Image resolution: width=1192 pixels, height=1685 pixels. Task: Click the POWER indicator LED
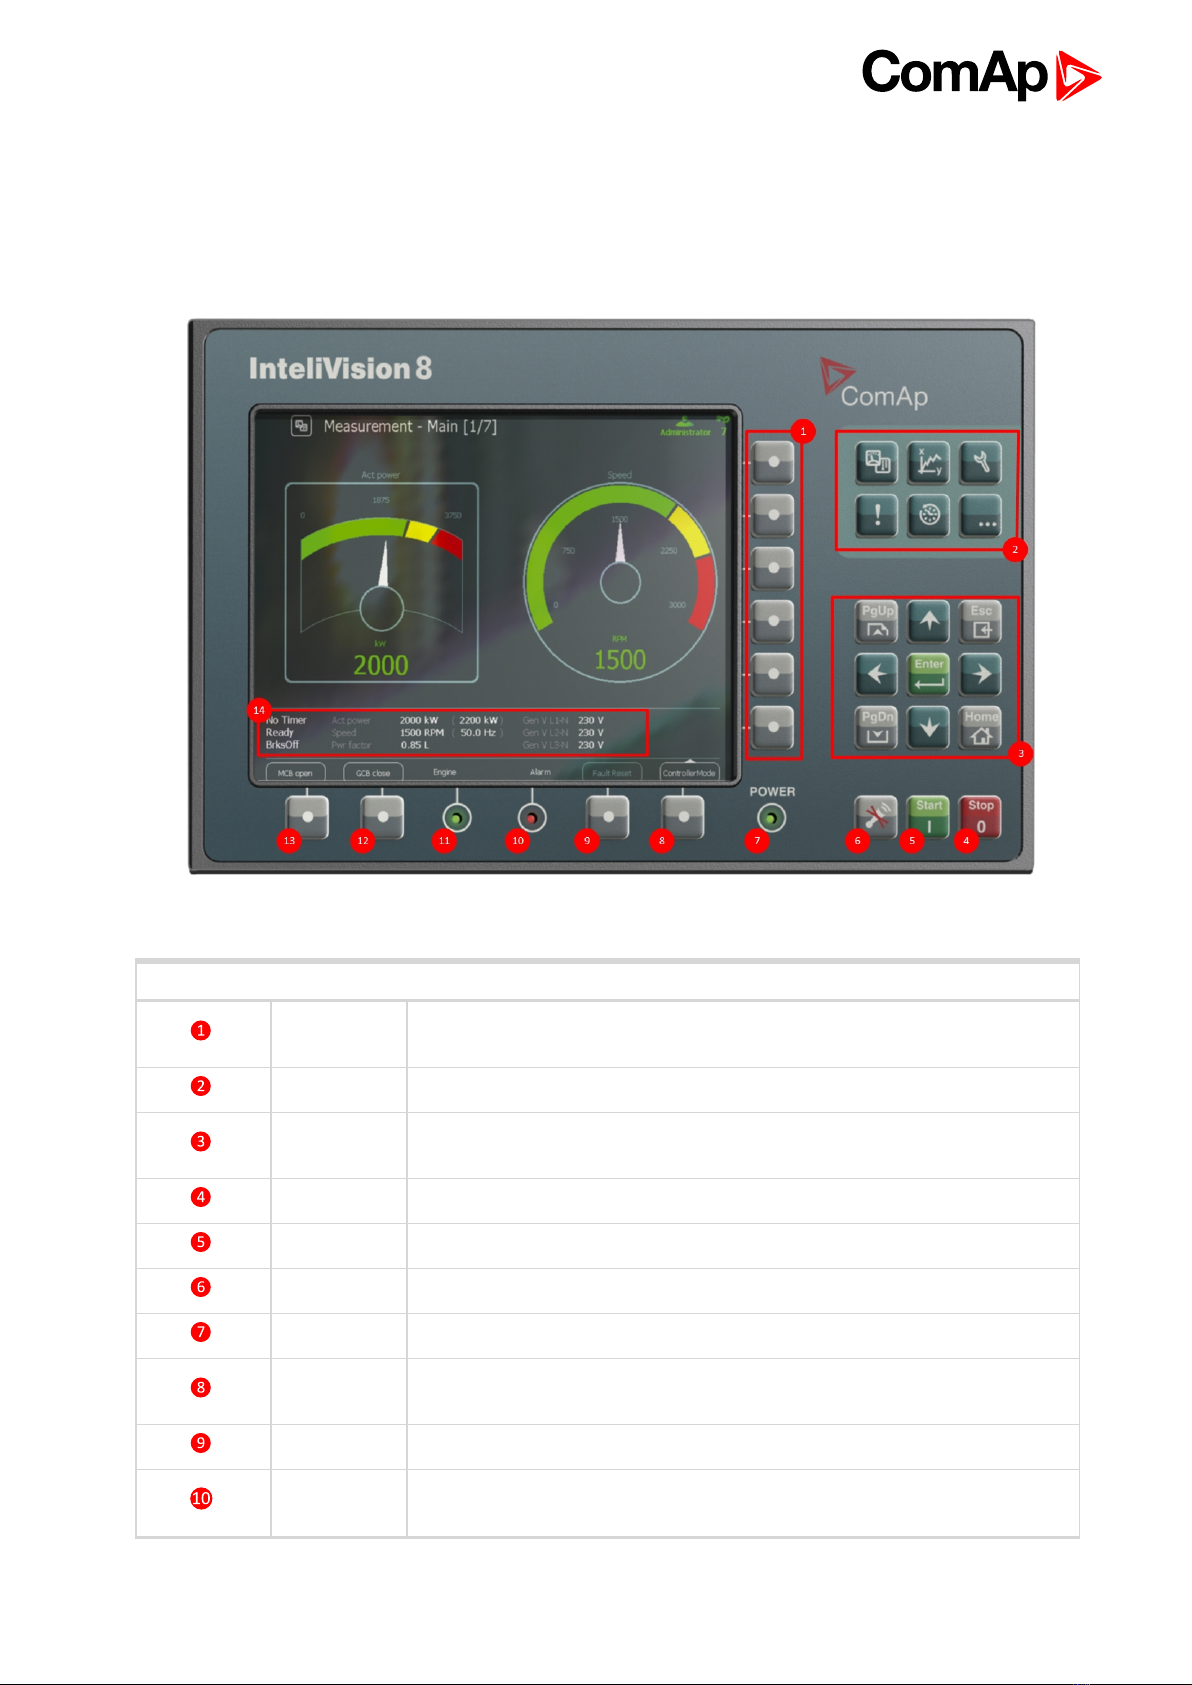[x=771, y=819]
